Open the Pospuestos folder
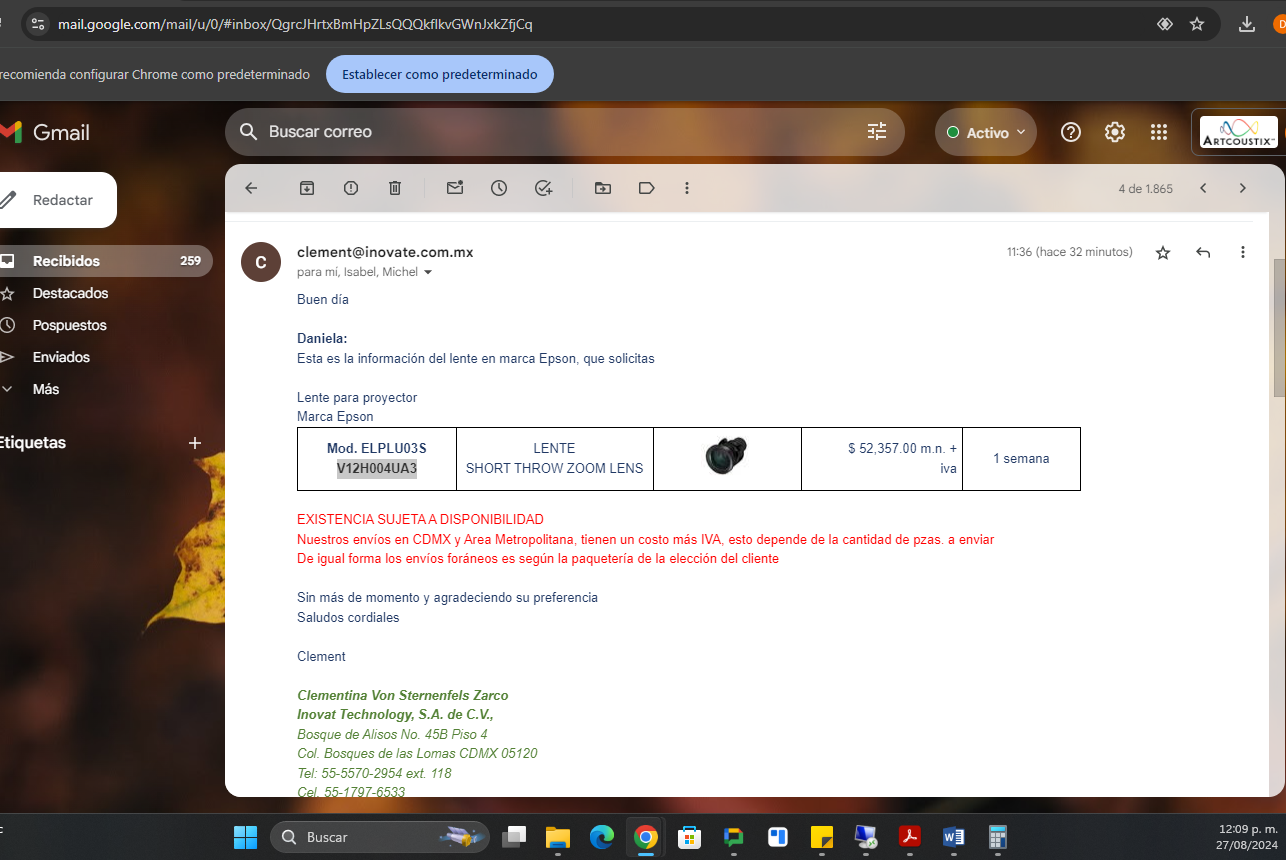Screen dimensions: 1286x860 pos(69,325)
